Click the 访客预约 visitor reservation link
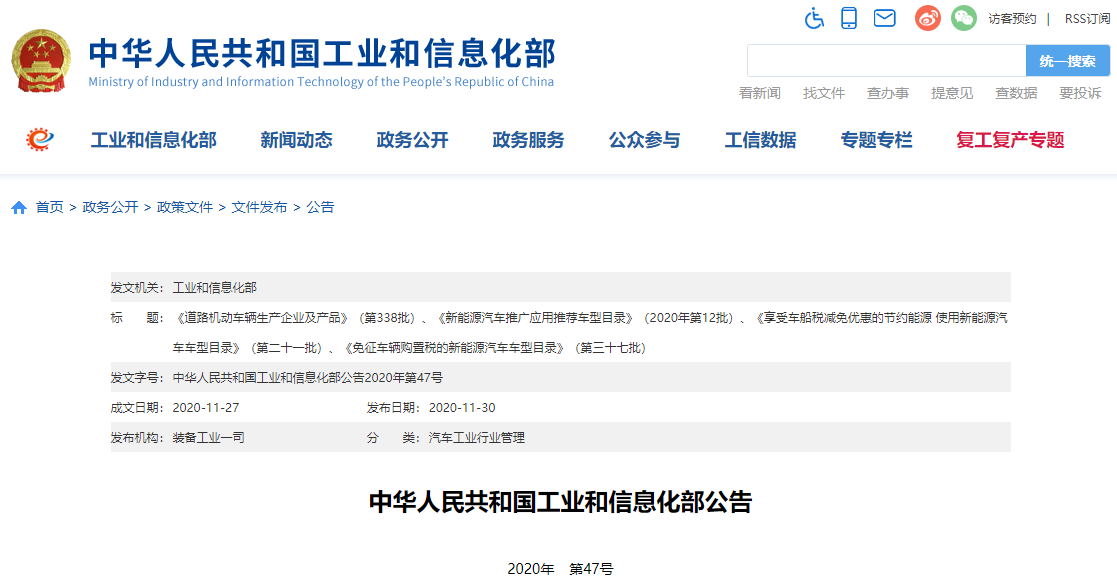The width and height of the screenshot is (1117, 581). [1011, 18]
